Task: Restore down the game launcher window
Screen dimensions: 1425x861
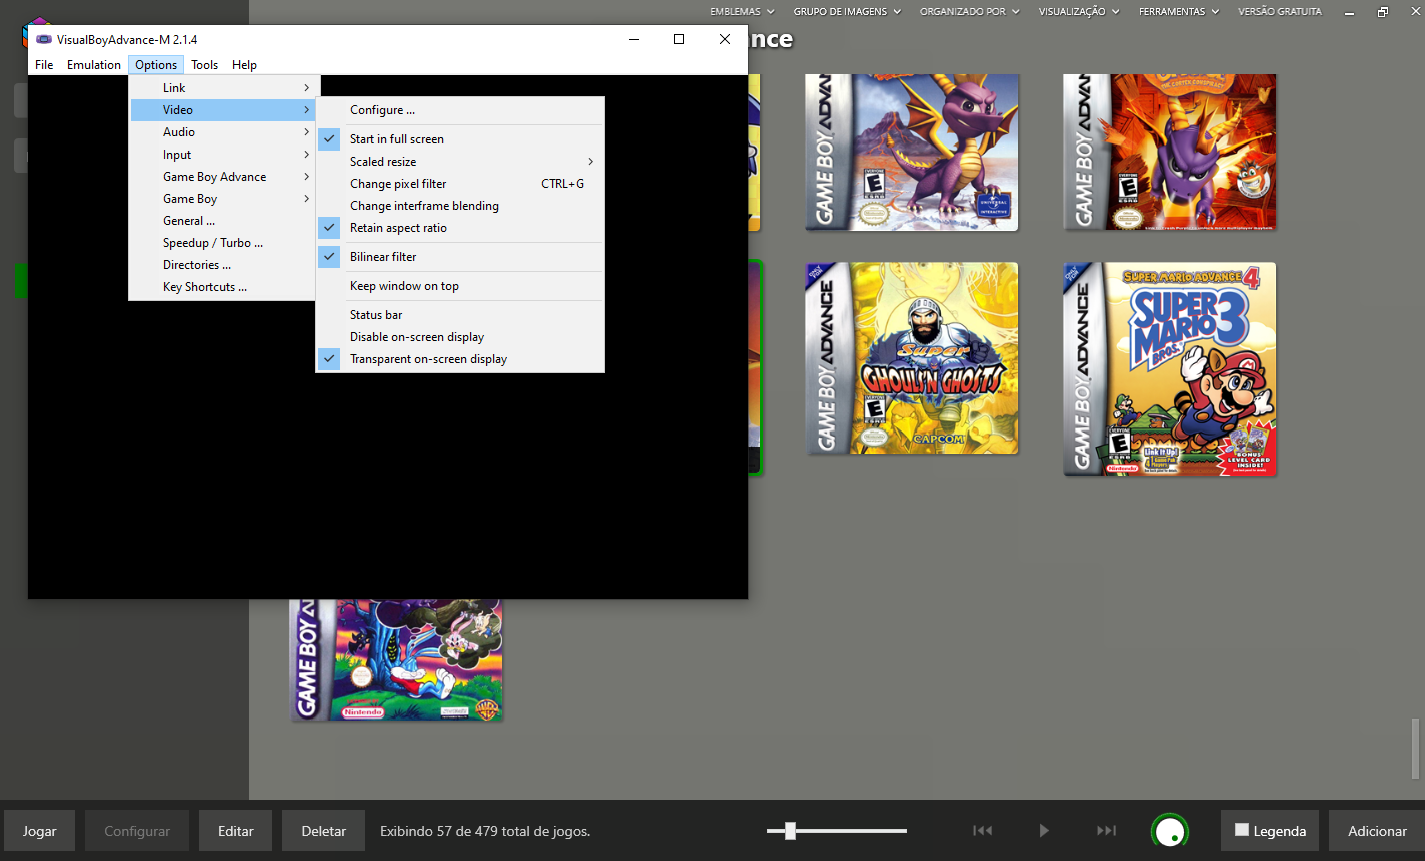Action: pos(1383,12)
